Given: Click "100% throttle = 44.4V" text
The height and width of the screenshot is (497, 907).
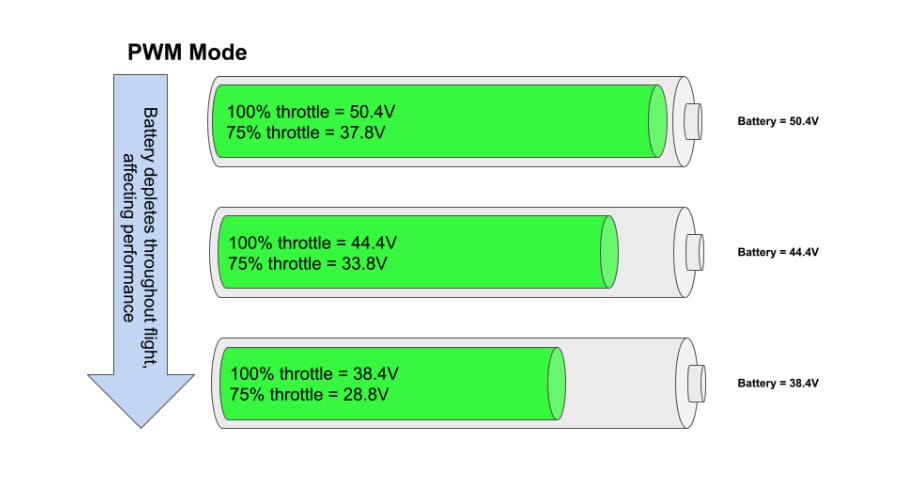Looking at the screenshot, I should [313, 242].
